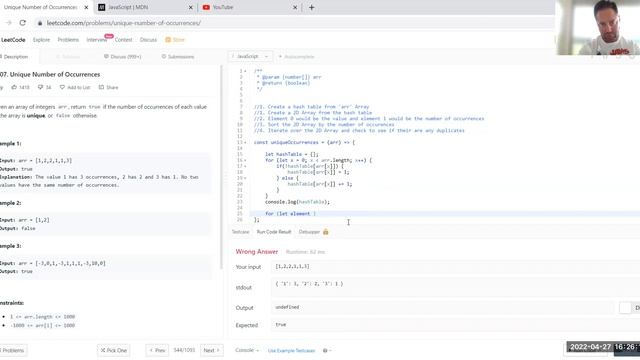Screen dimensions: 640x360
Task: Open the Debugger tab
Action: click(x=313, y=232)
